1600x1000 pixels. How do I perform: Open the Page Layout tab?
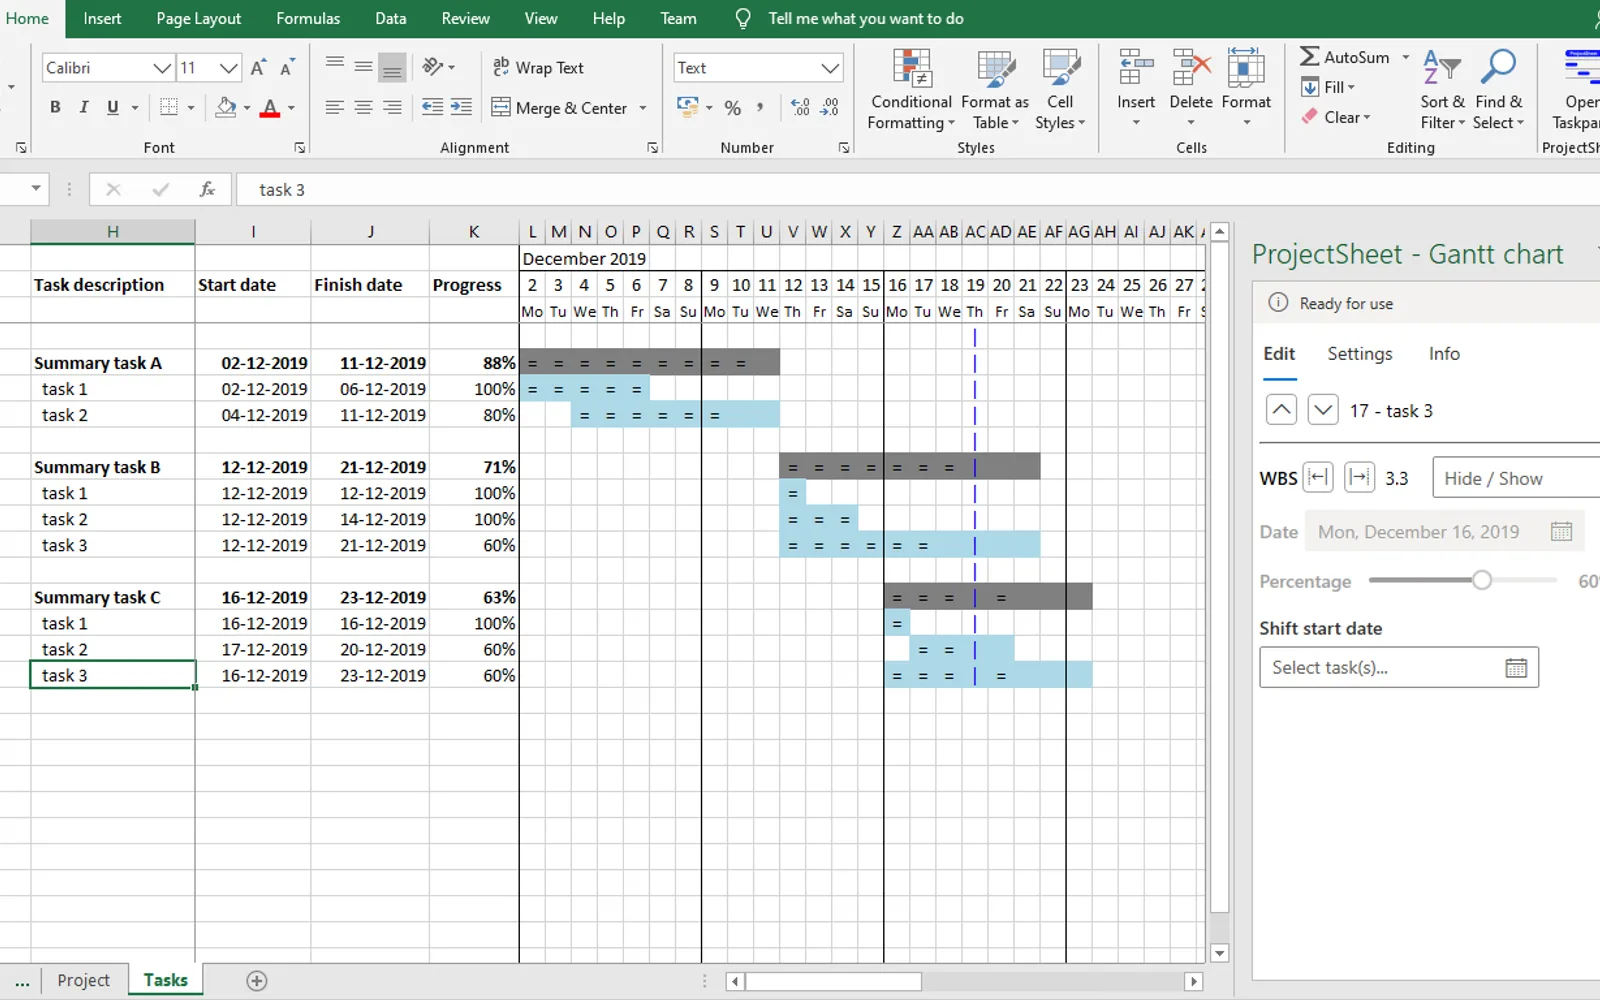point(198,18)
